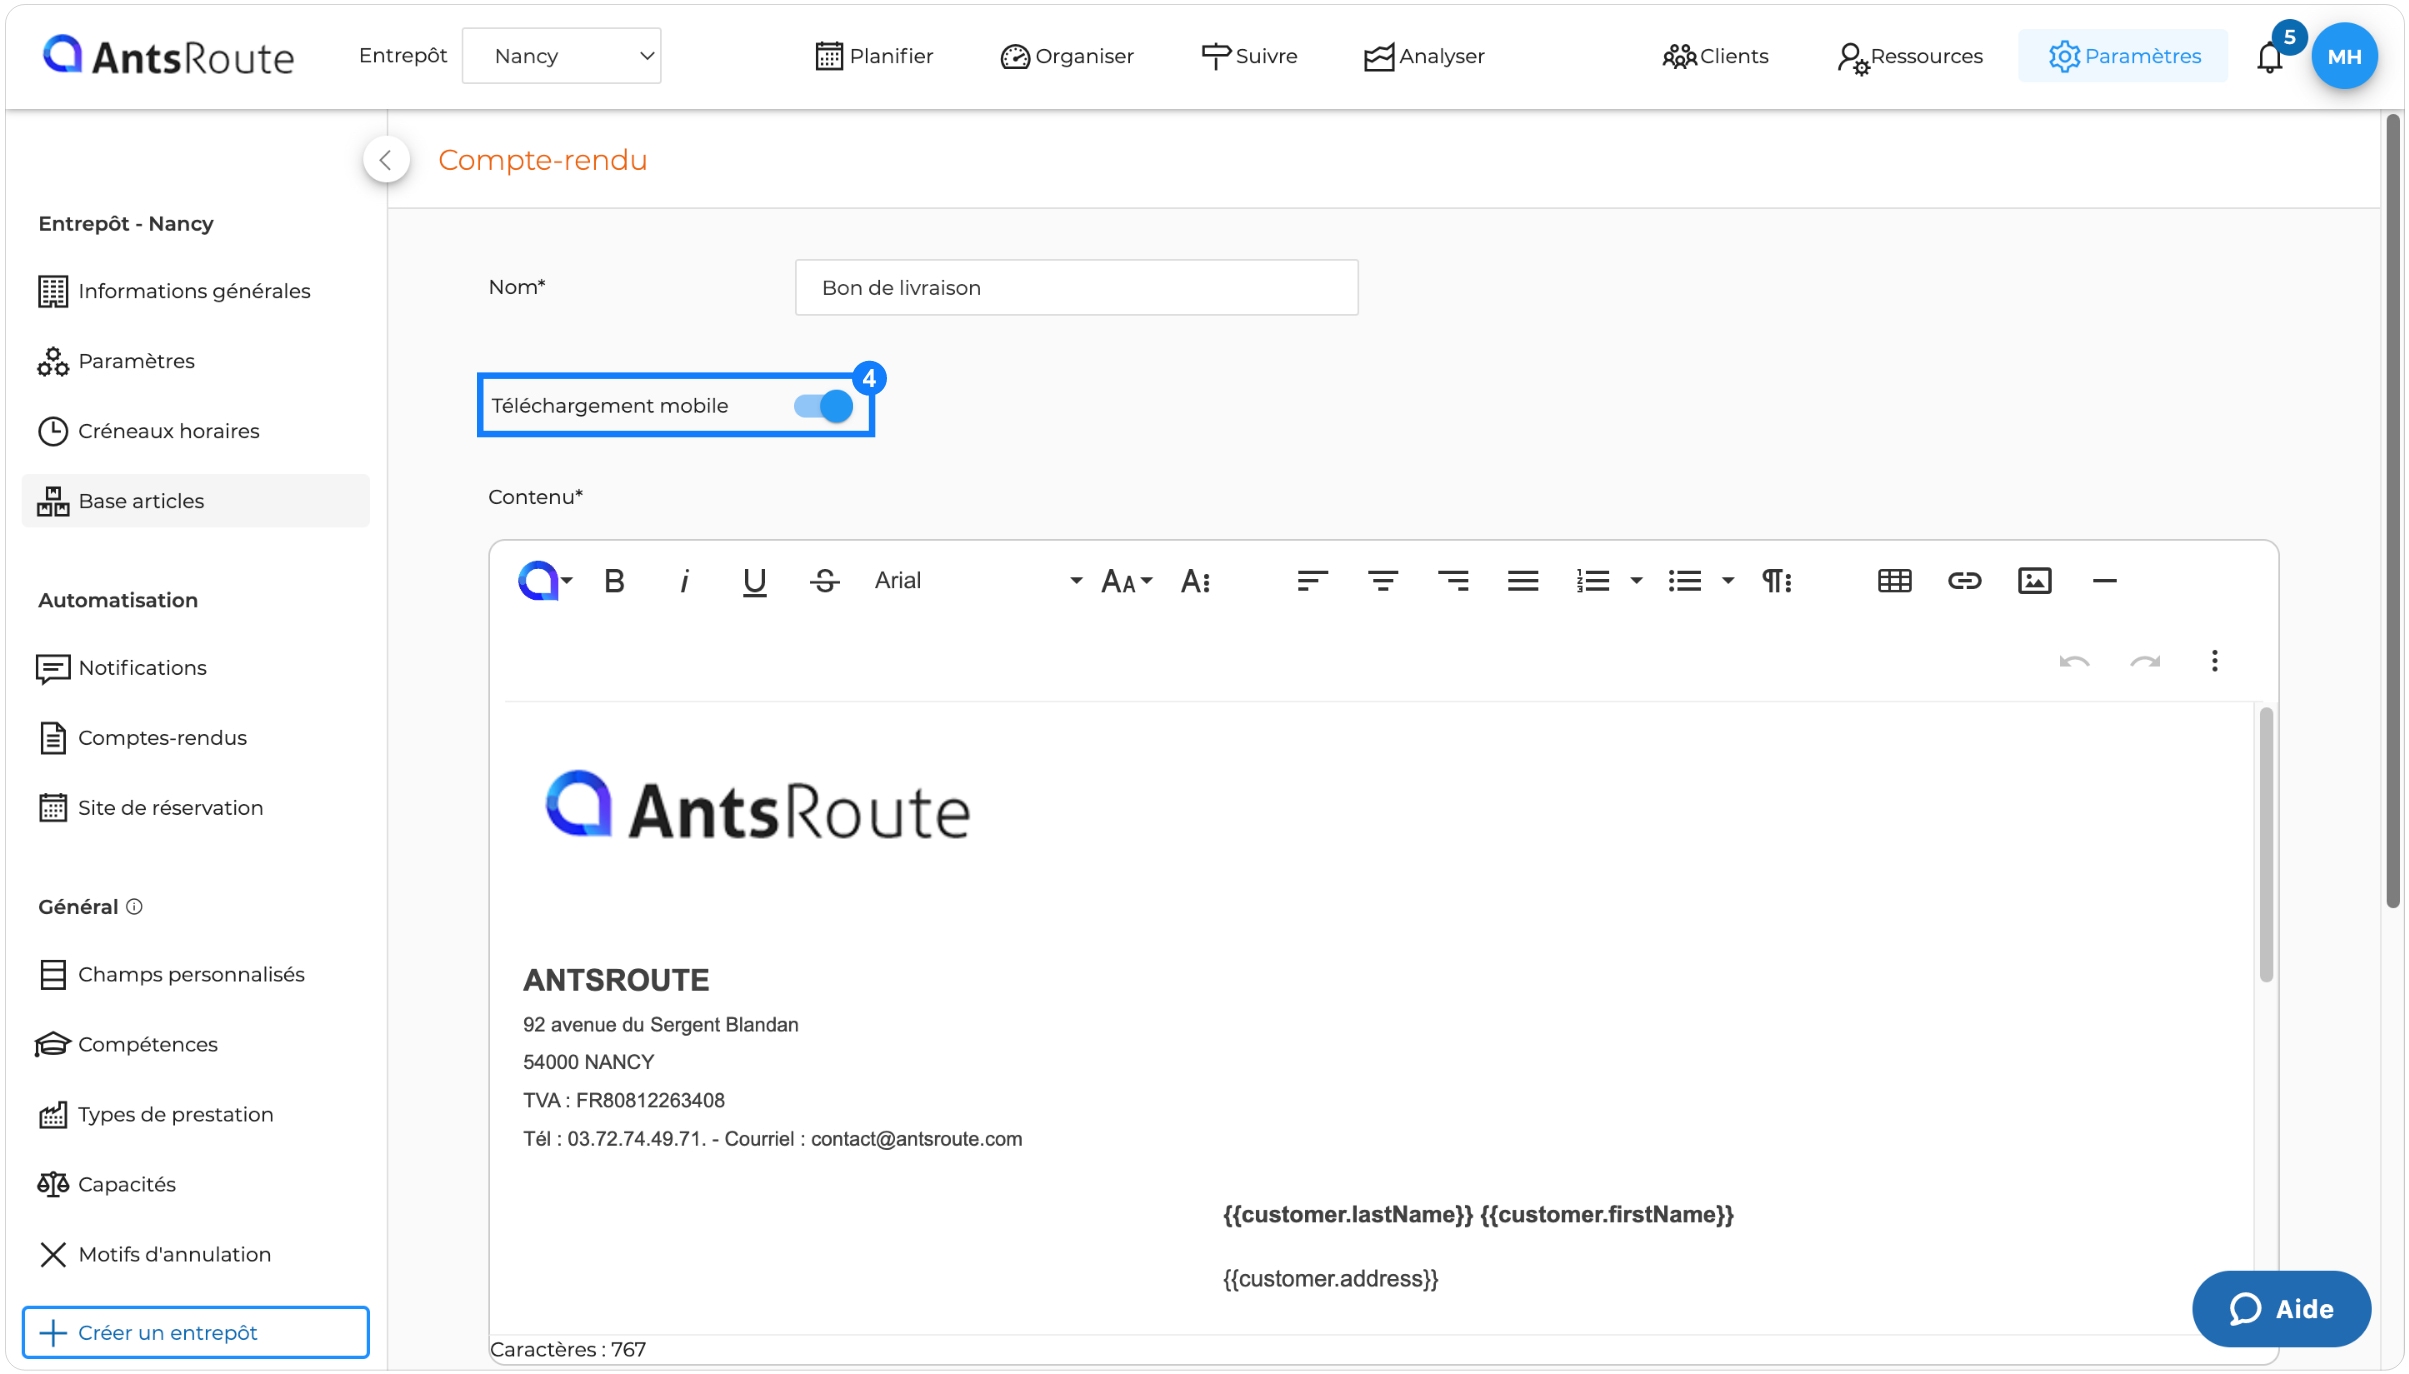Click the AntsRoute logo in header
This screenshot has width=2409, height=1374.
[168, 56]
